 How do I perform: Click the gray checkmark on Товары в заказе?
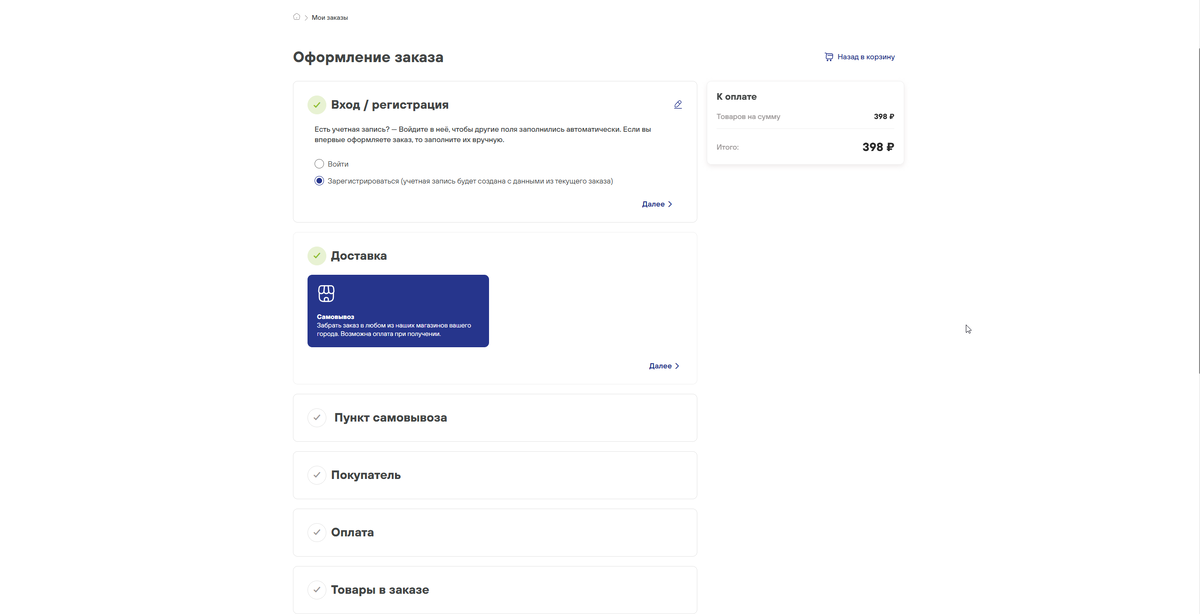tap(316, 589)
